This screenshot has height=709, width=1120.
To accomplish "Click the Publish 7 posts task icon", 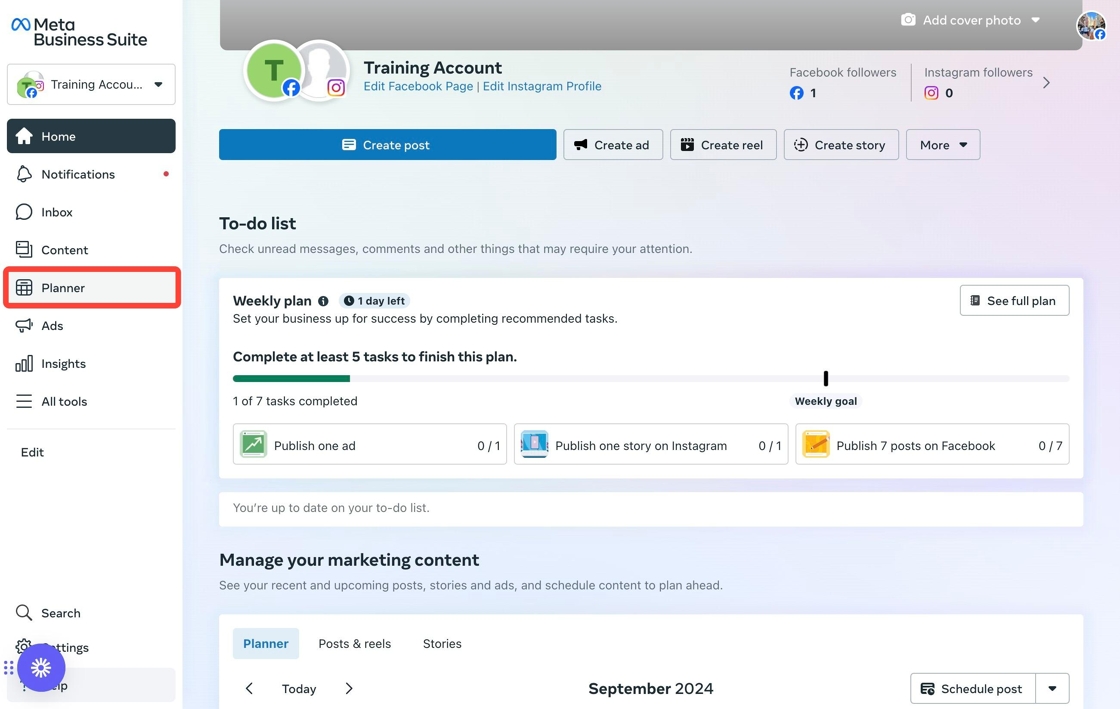I will pyautogui.click(x=816, y=444).
